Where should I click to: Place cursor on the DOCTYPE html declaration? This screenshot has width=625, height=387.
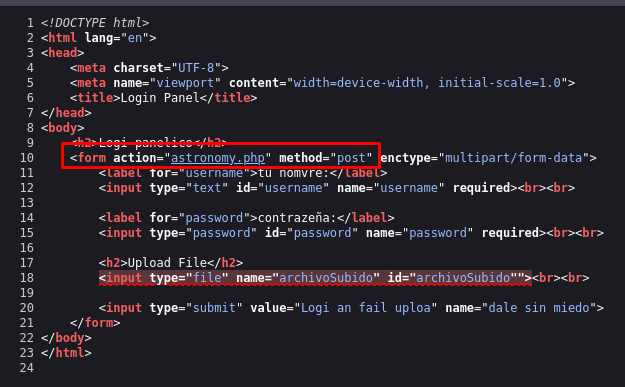pos(95,23)
